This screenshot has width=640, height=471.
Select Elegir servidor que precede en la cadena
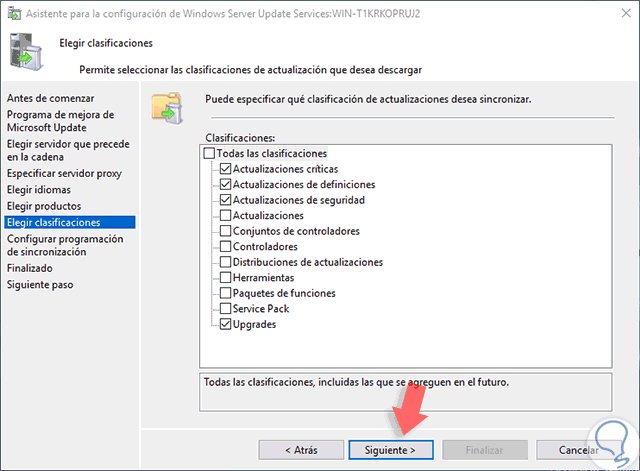(68, 151)
